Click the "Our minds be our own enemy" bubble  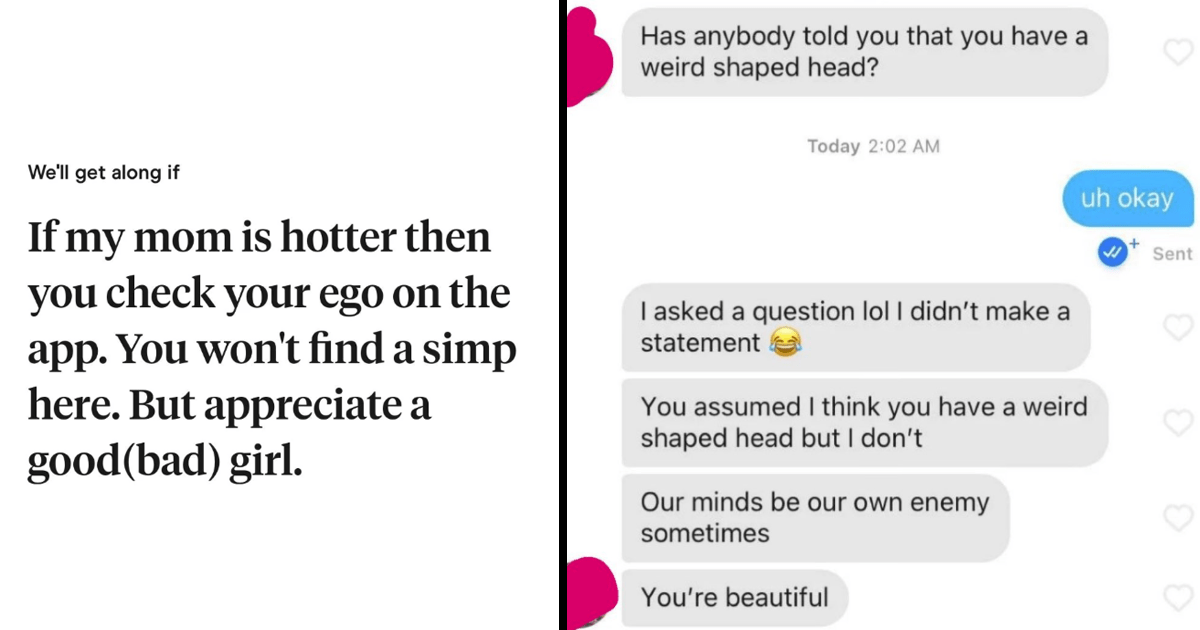coord(814,517)
